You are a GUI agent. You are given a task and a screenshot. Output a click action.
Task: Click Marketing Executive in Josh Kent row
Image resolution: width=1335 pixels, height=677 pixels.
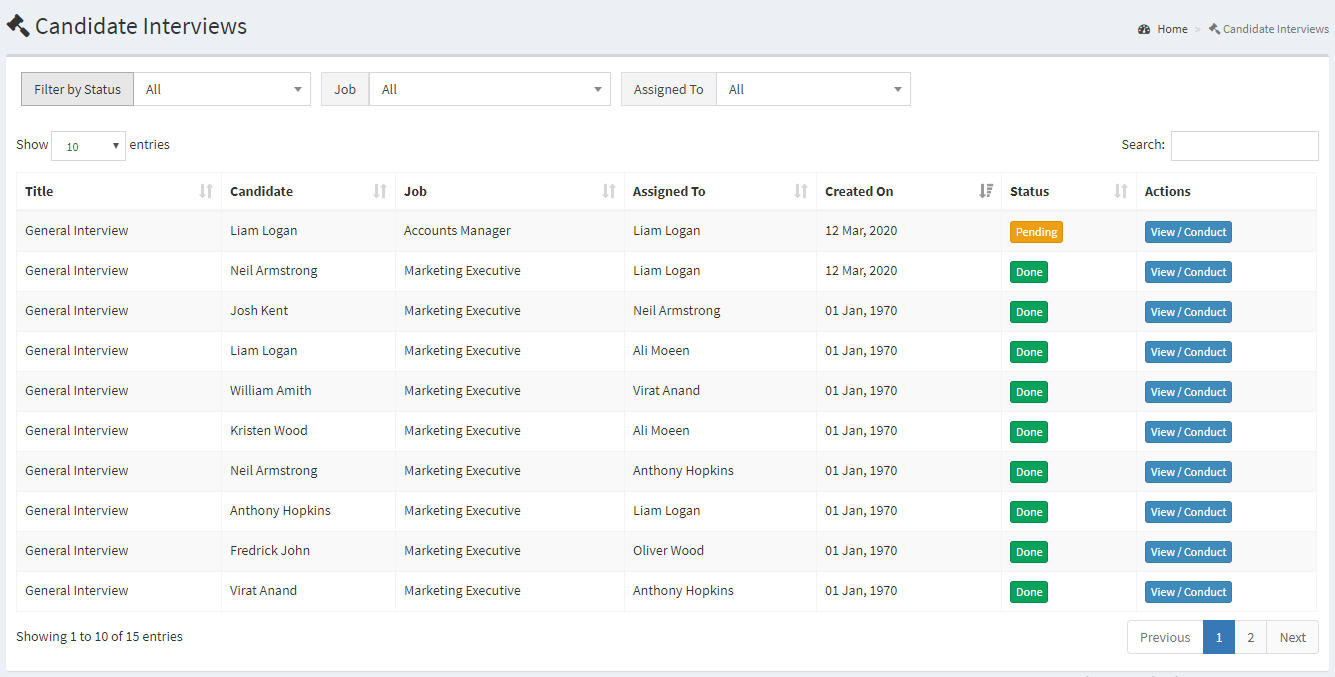pos(462,311)
